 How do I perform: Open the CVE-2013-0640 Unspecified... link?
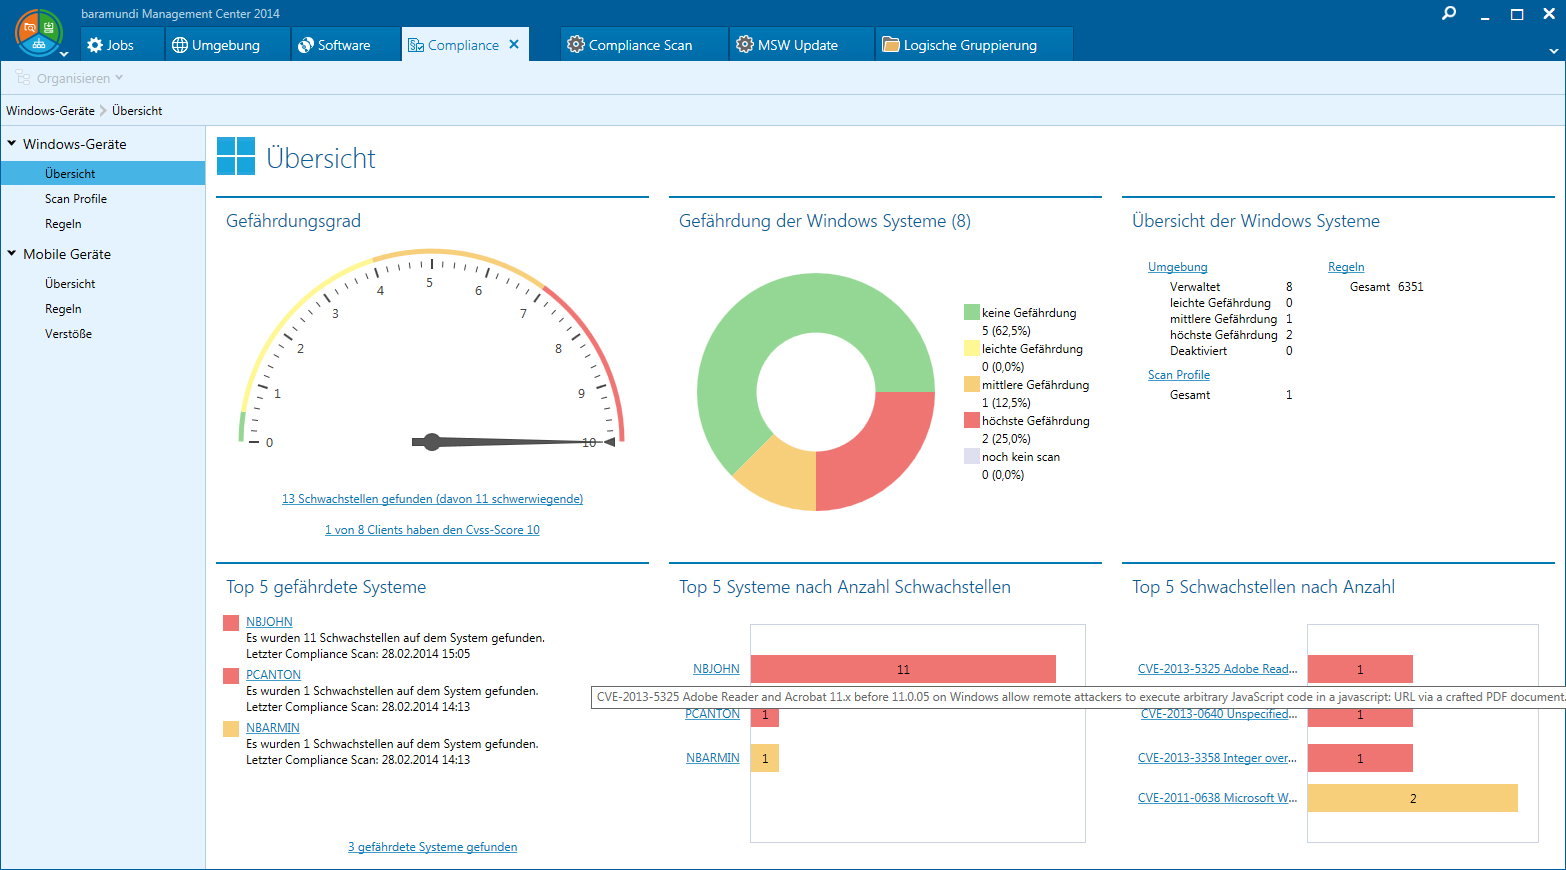(1219, 714)
